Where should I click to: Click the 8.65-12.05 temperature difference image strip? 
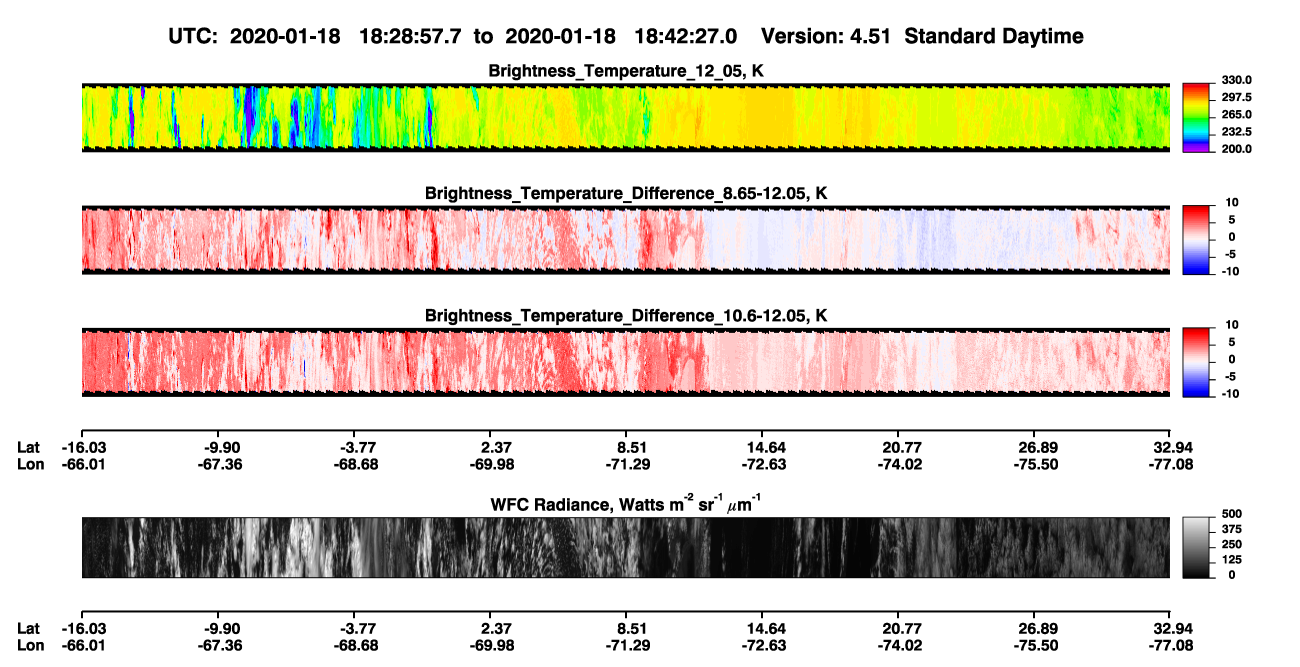pos(626,239)
